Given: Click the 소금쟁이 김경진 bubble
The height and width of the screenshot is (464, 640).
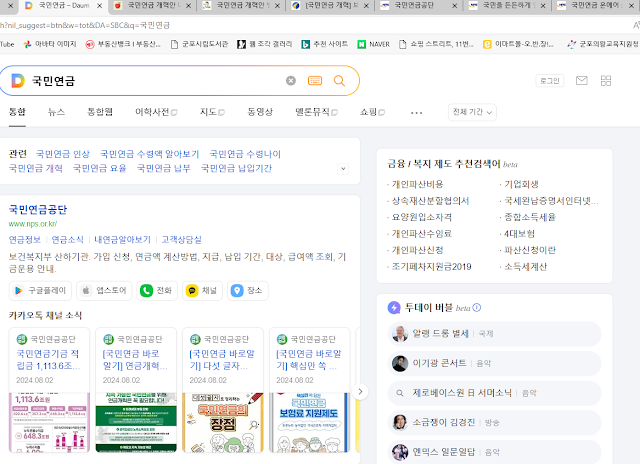Looking at the screenshot, I should (x=494, y=422).
